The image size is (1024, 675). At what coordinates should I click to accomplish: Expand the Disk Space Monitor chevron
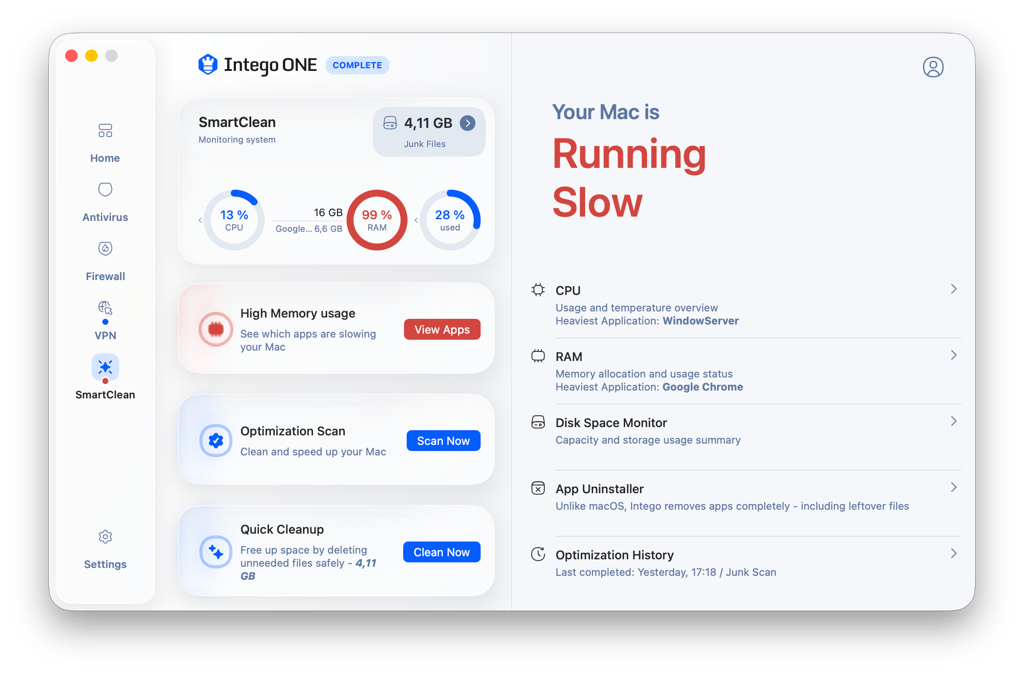953,421
